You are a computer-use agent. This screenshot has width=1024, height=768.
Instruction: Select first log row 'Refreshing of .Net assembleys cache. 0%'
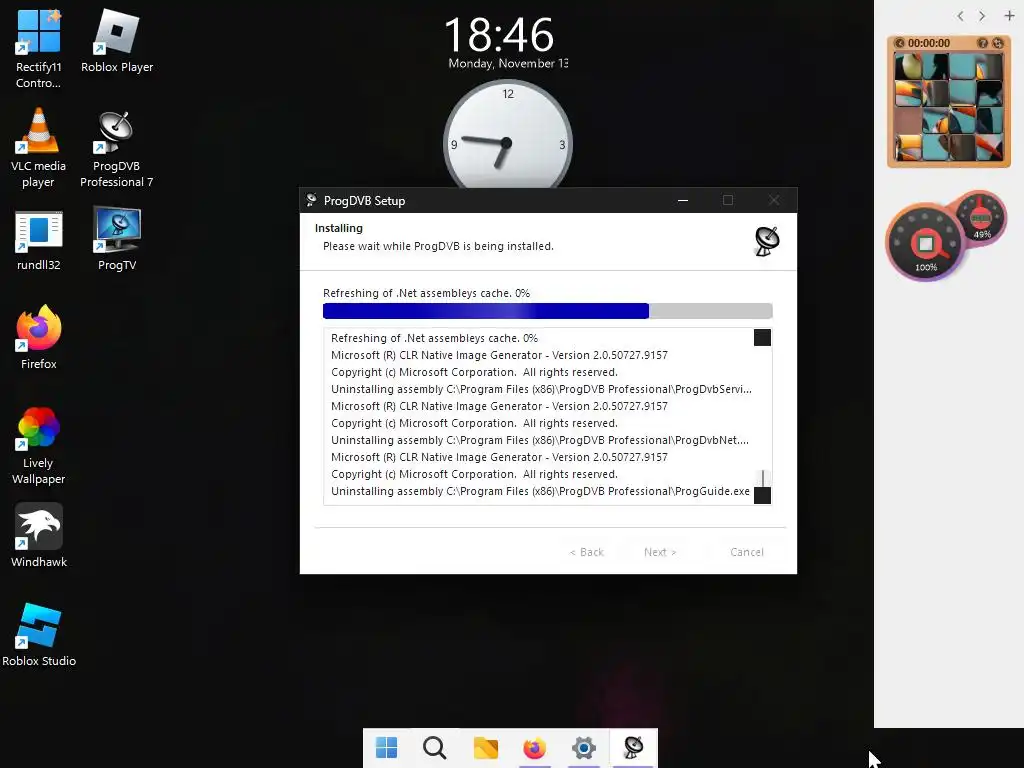434,338
